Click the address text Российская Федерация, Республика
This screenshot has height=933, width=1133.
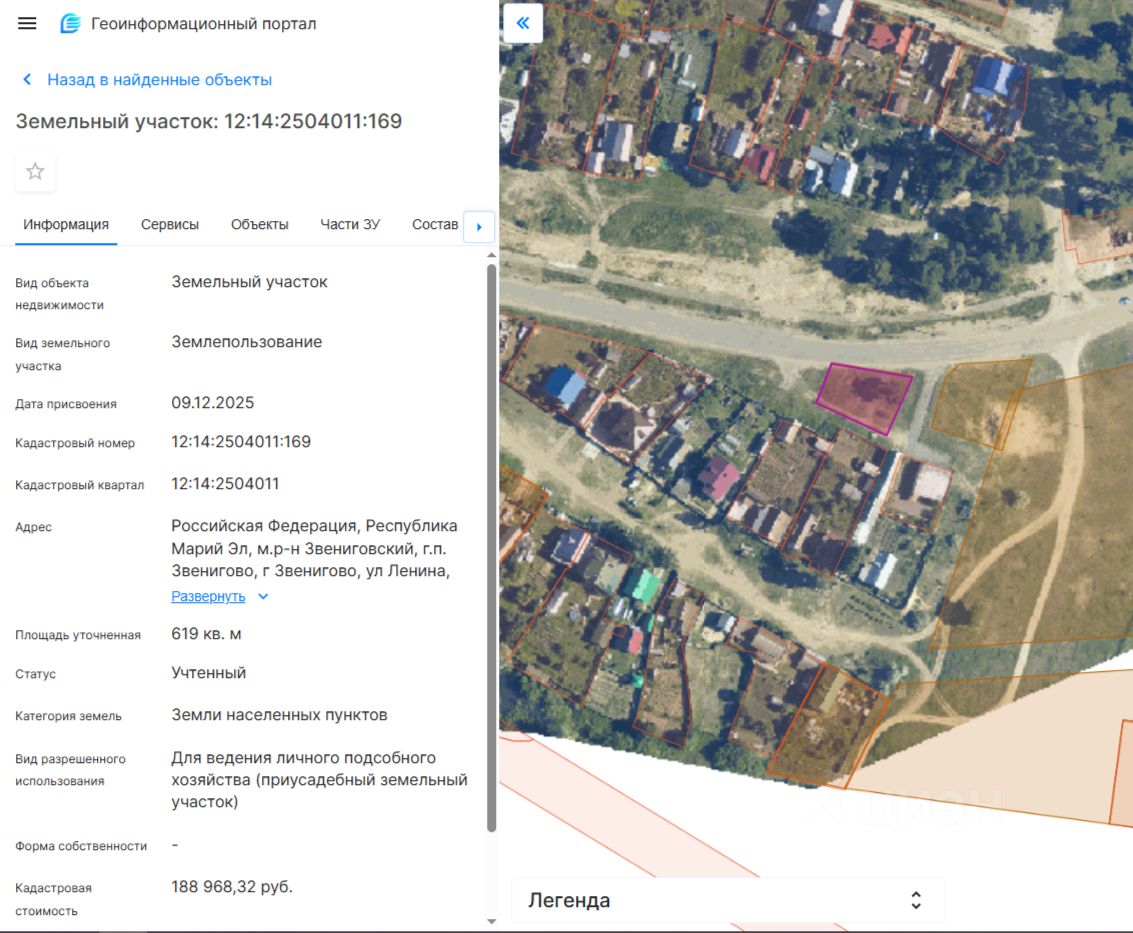(x=314, y=525)
